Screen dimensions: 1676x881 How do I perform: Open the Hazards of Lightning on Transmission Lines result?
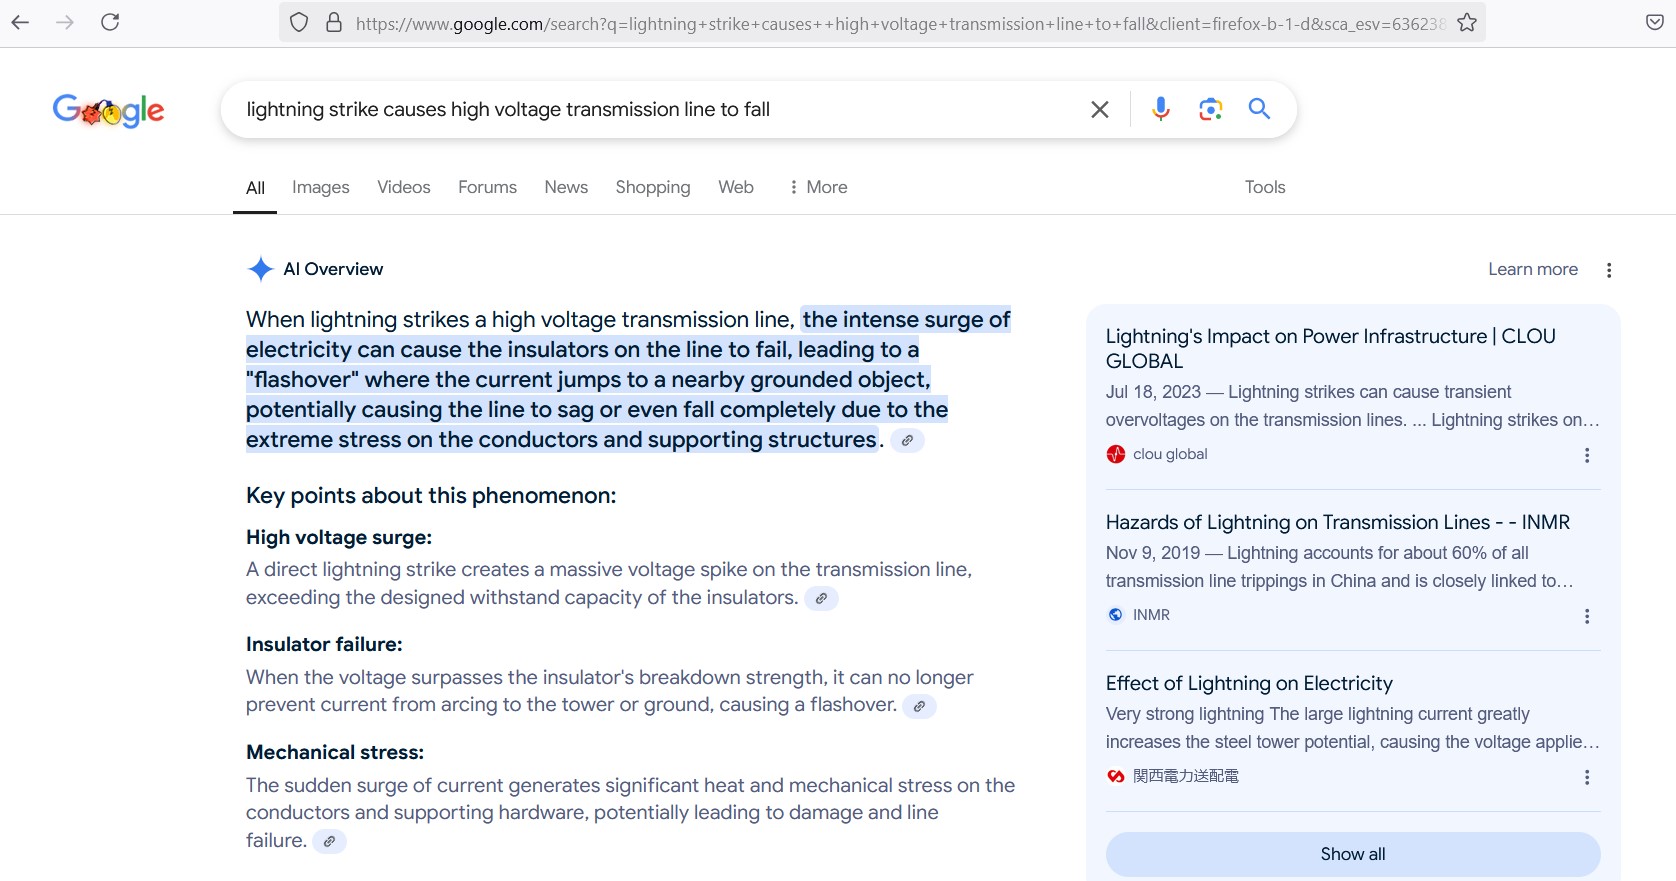pos(1337,522)
